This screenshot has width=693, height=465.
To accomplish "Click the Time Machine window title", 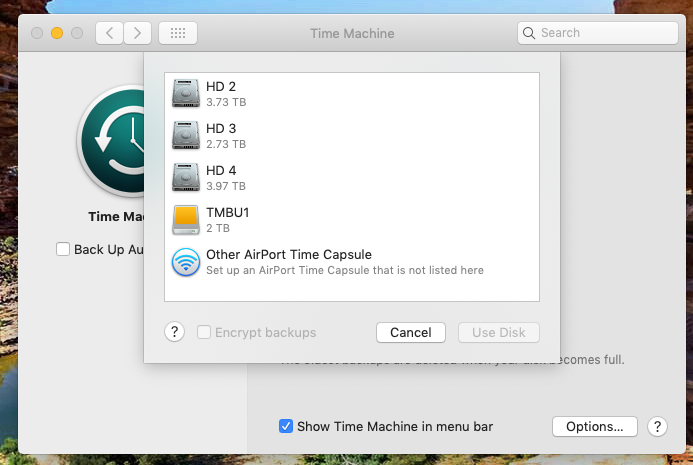I will [x=352, y=34].
